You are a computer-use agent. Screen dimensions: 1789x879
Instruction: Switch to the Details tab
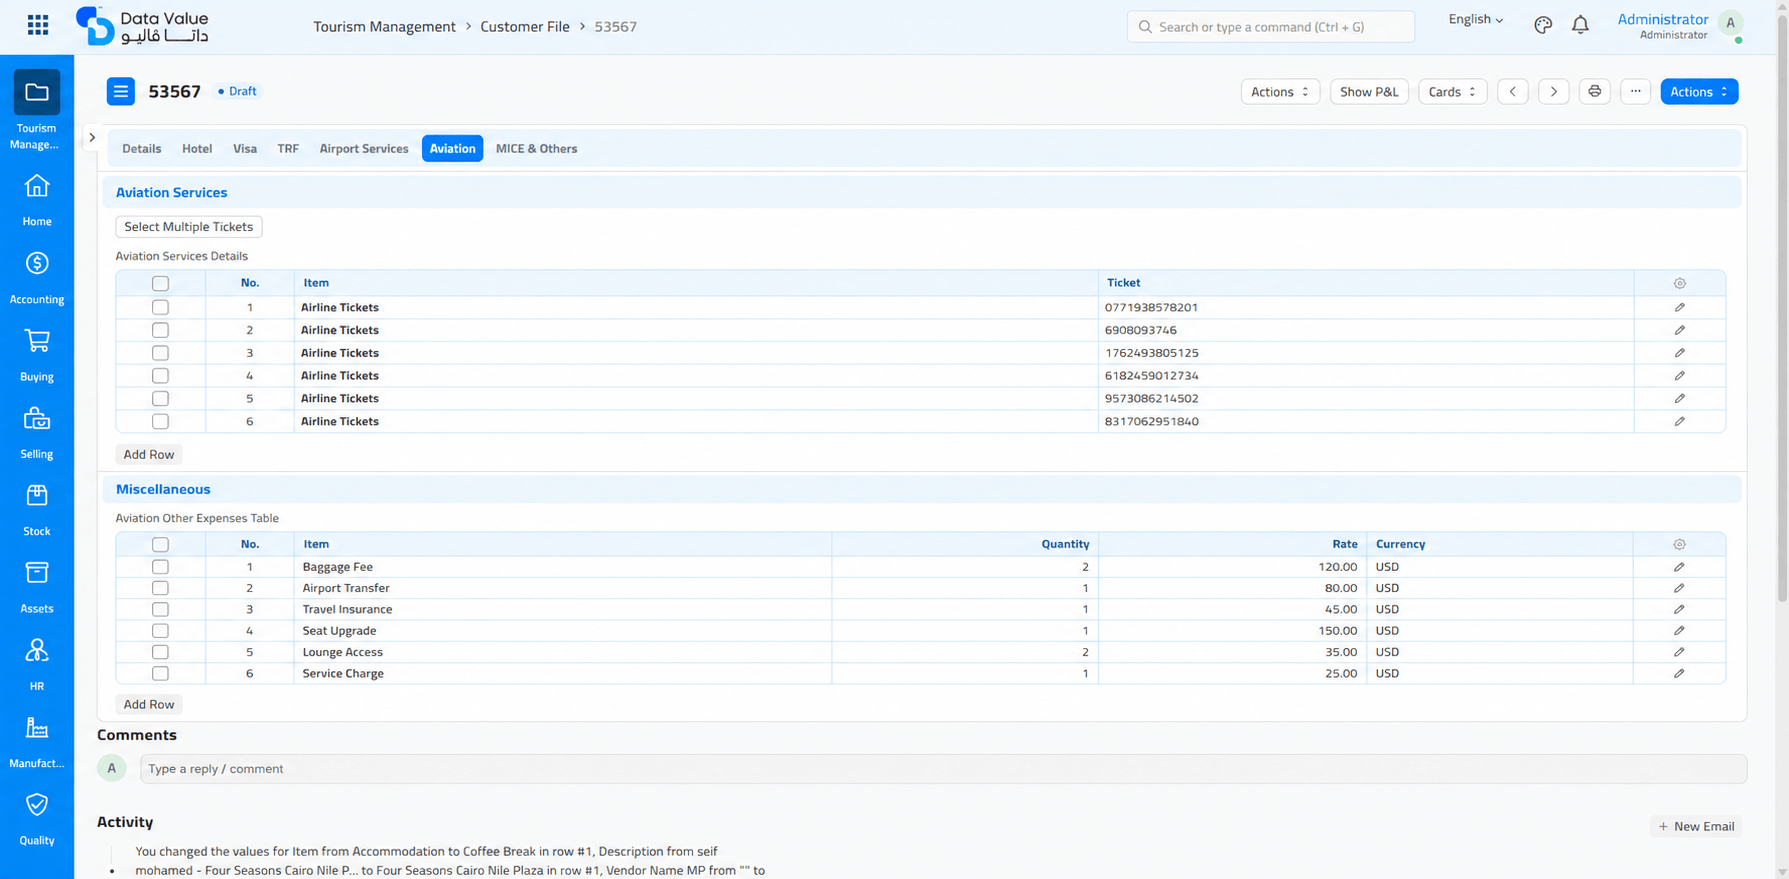pyautogui.click(x=142, y=148)
